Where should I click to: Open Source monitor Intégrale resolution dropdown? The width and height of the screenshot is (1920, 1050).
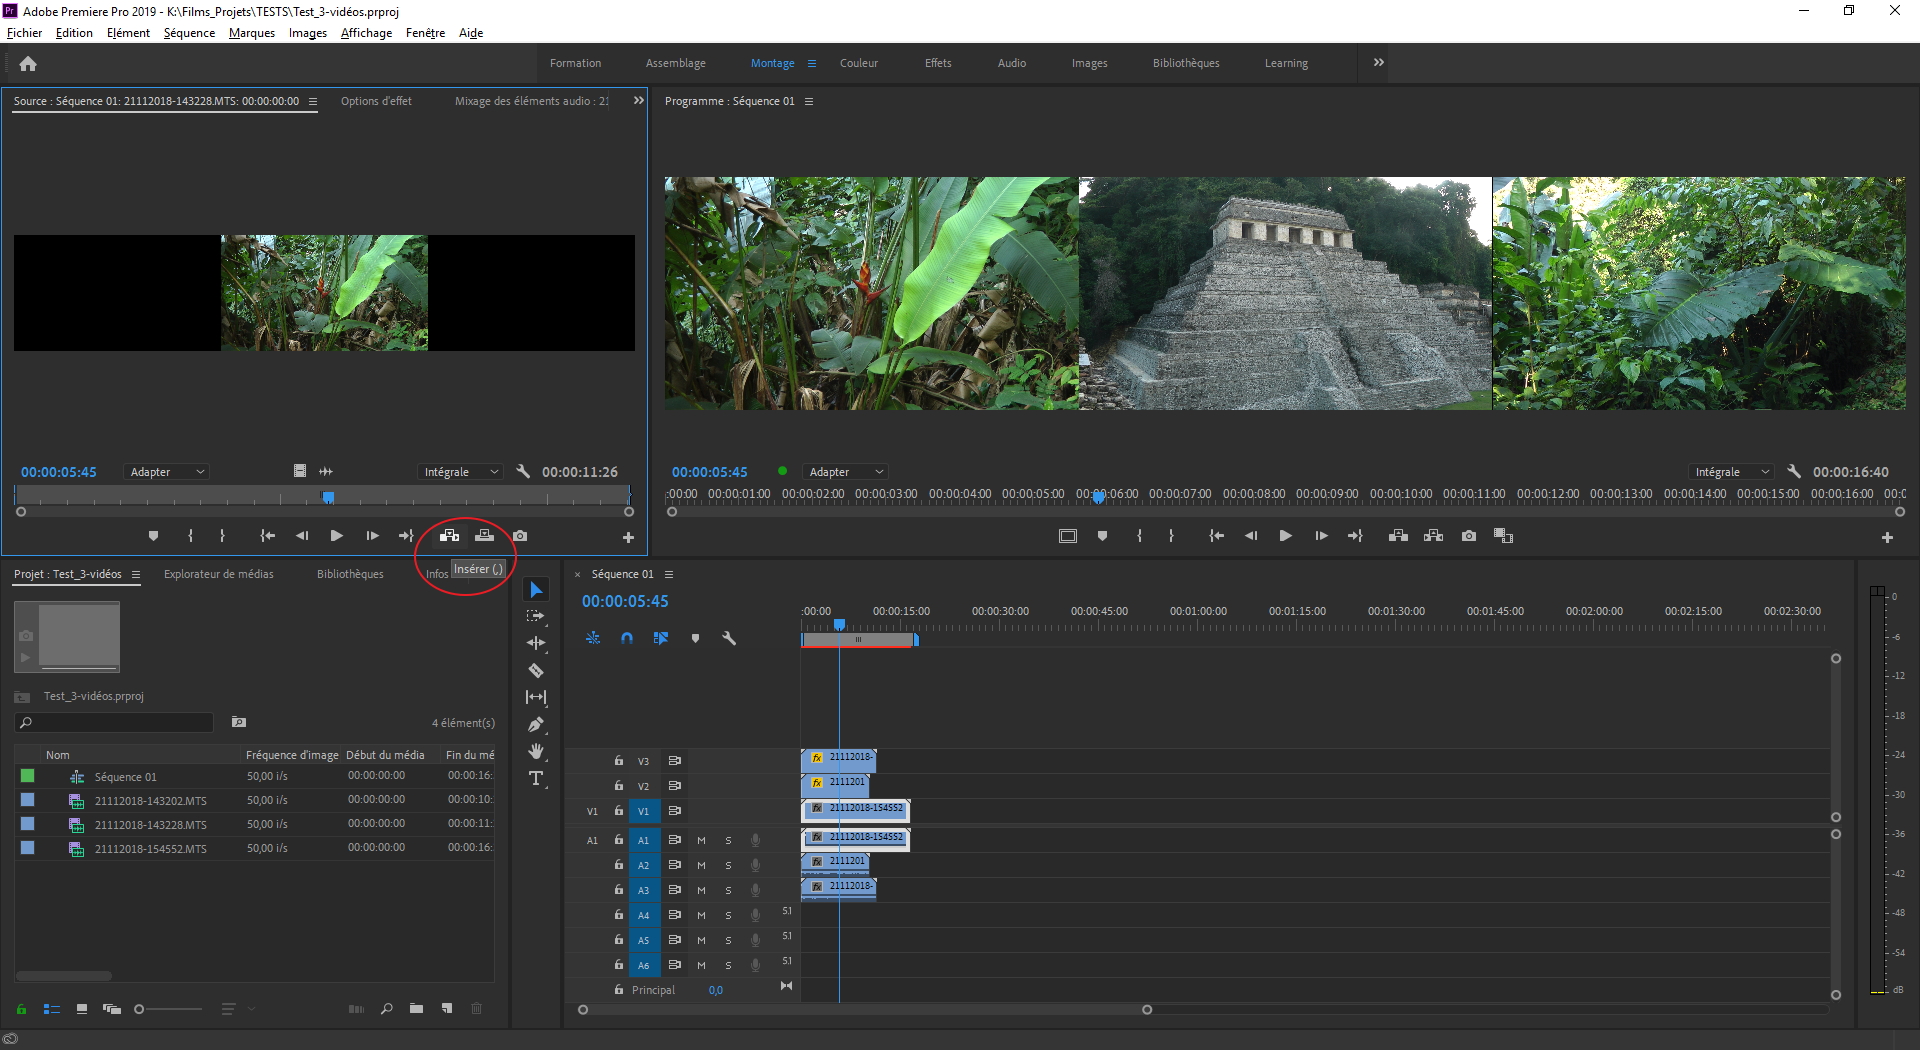point(459,471)
